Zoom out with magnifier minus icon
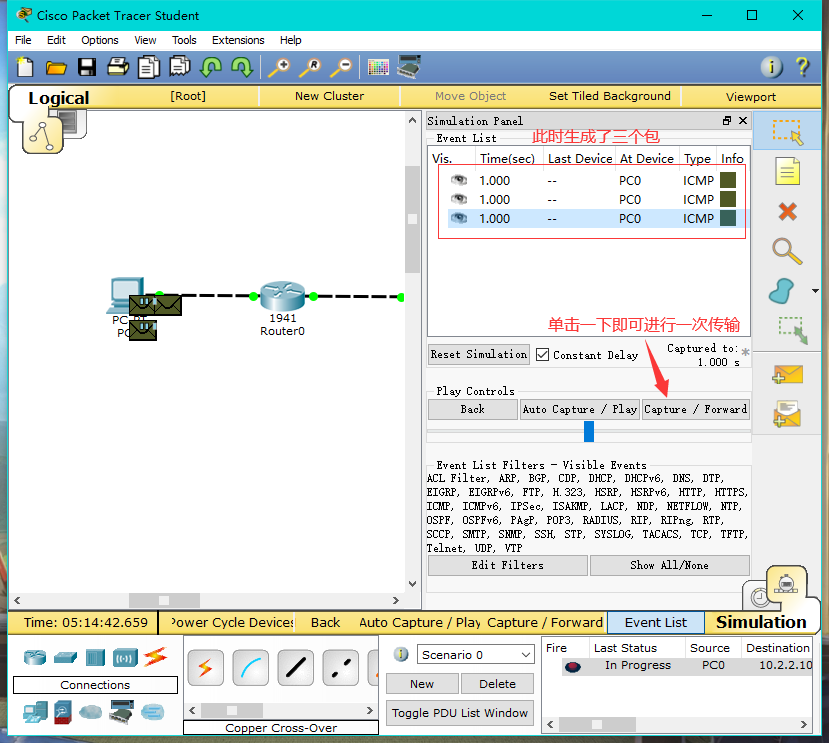829x743 pixels. click(341, 67)
